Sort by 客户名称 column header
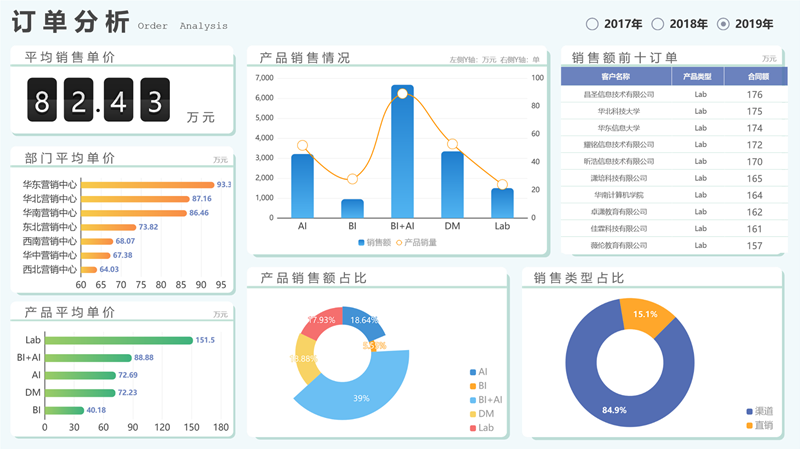 click(616, 76)
